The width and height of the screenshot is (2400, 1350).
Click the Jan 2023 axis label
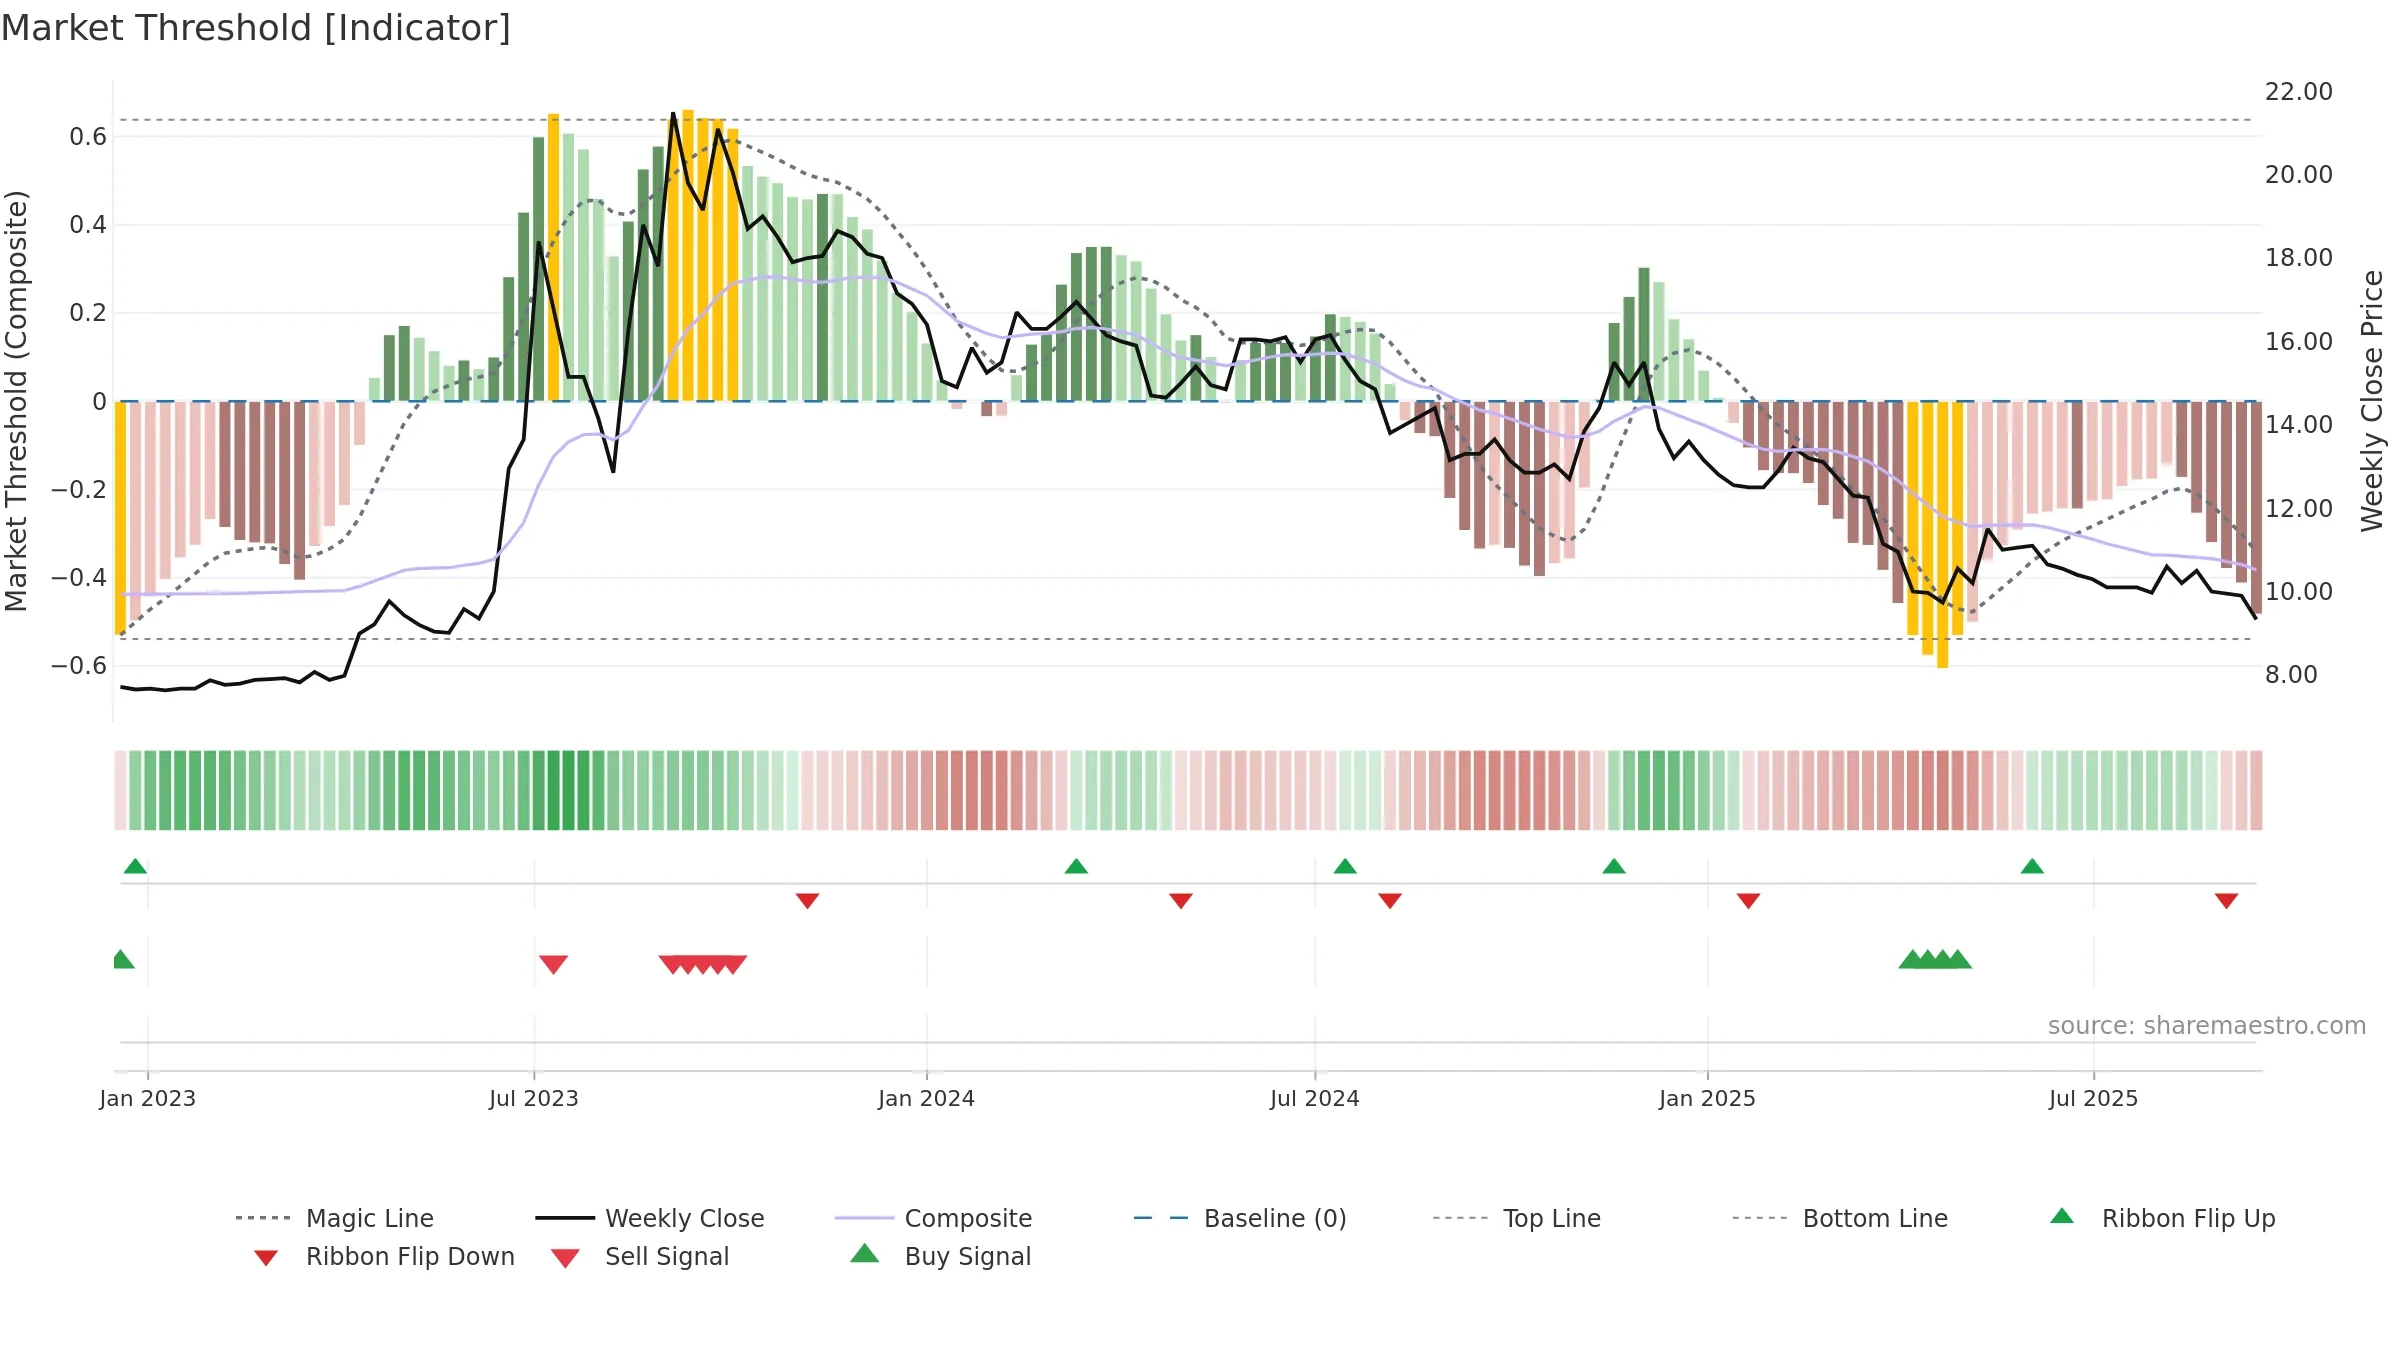tap(147, 1098)
